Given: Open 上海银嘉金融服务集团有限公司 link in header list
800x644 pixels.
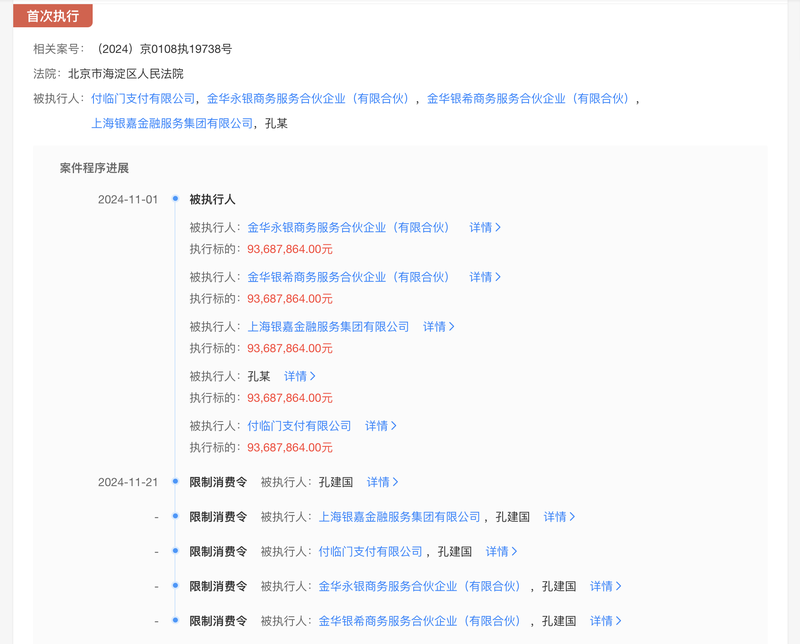Looking at the screenshot, I should tap(172, 123).
